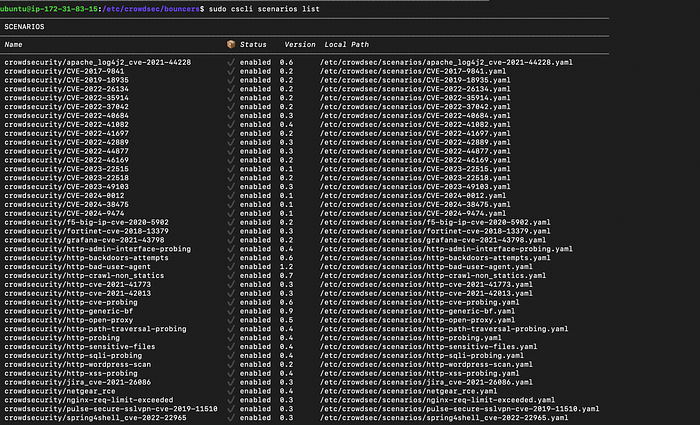
Task: Select crowdsecurity/CVE-2022-35914 name
Action: point(67,98)
